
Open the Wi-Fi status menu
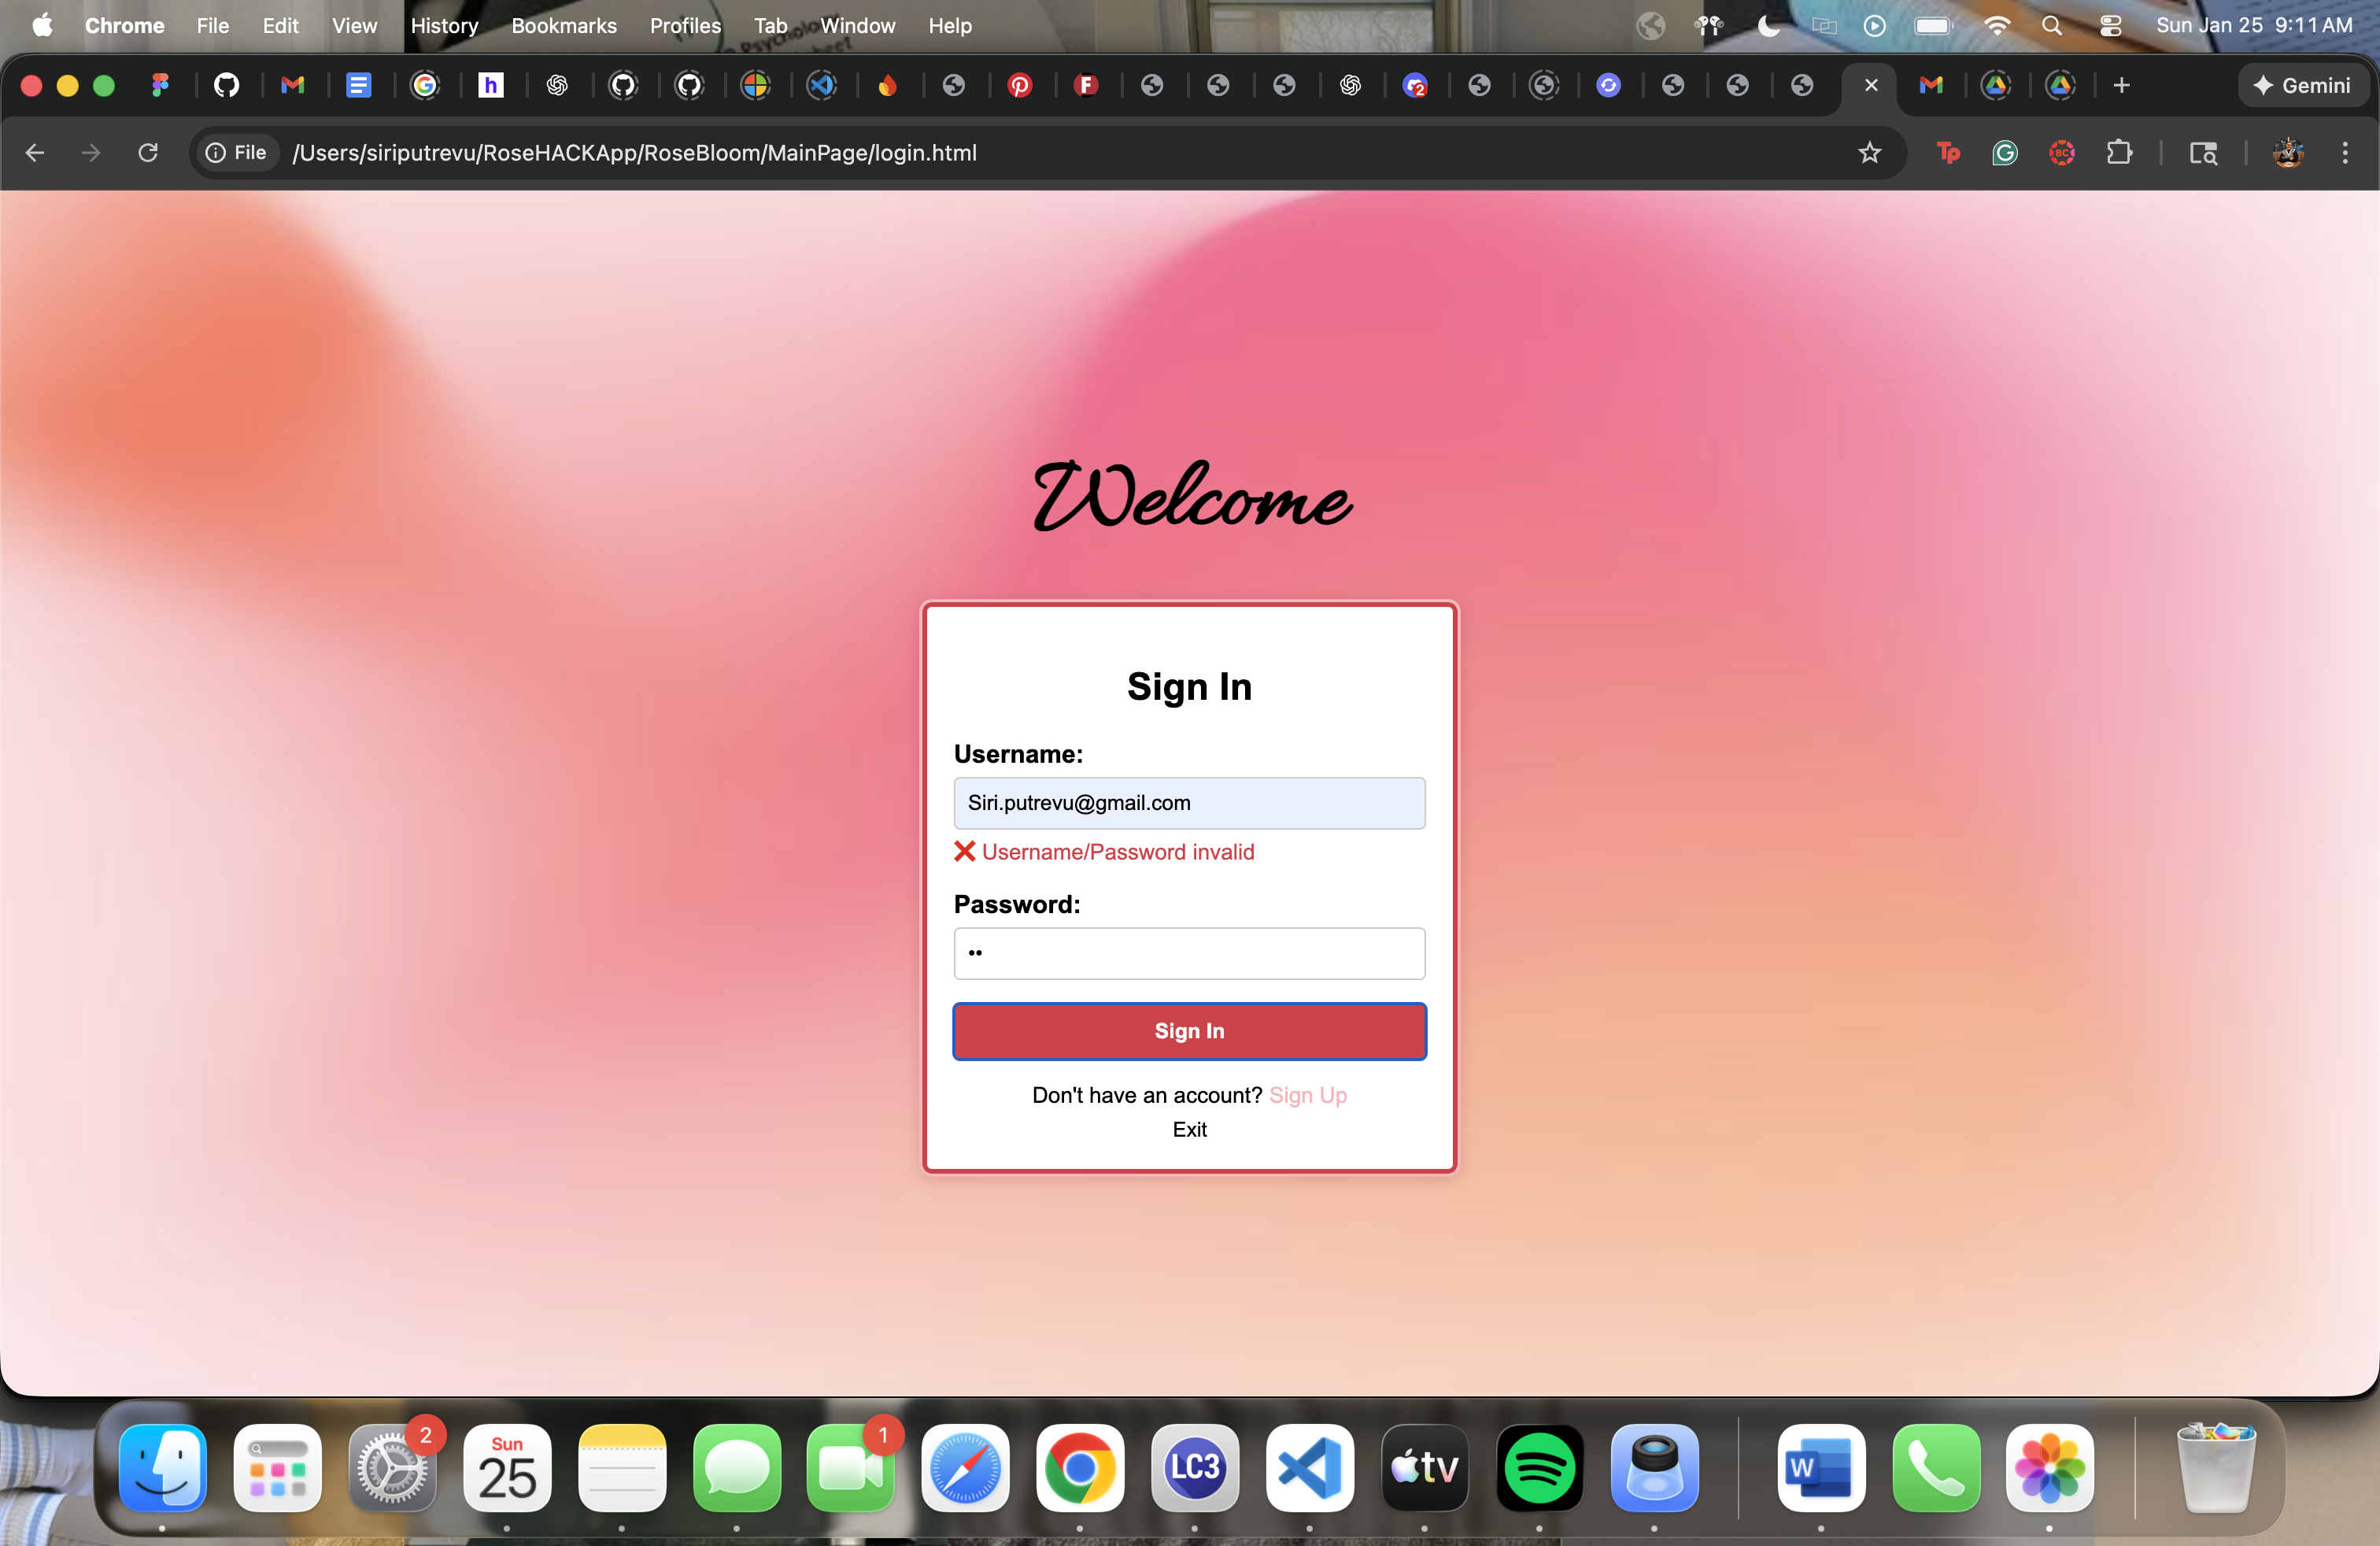pyautogui.click(x=1996, y=26)
